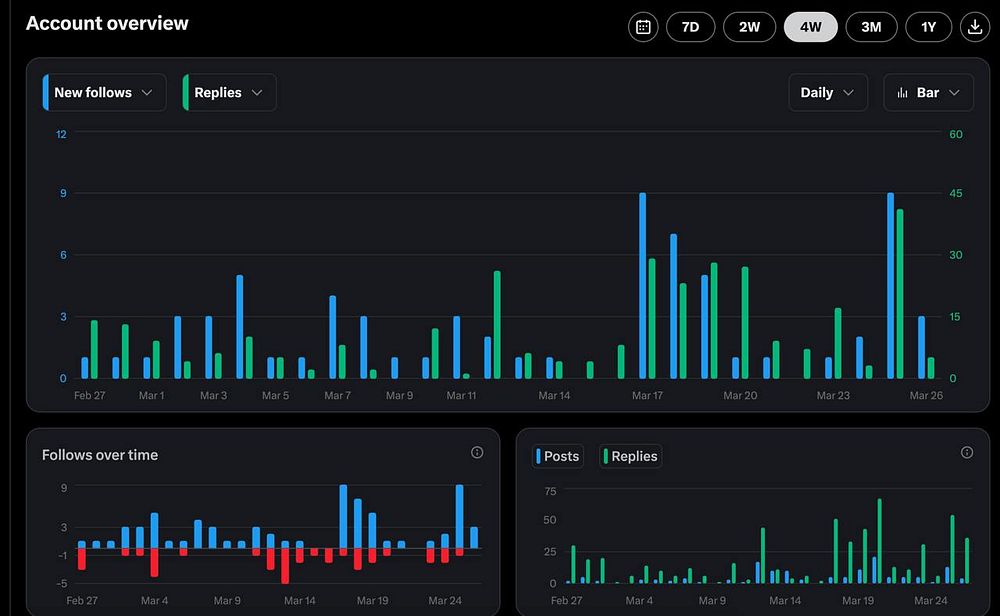The height and width of the screenshot is (616, 1000).
Task: Select the 1Y time range
Action: (929, 27)
